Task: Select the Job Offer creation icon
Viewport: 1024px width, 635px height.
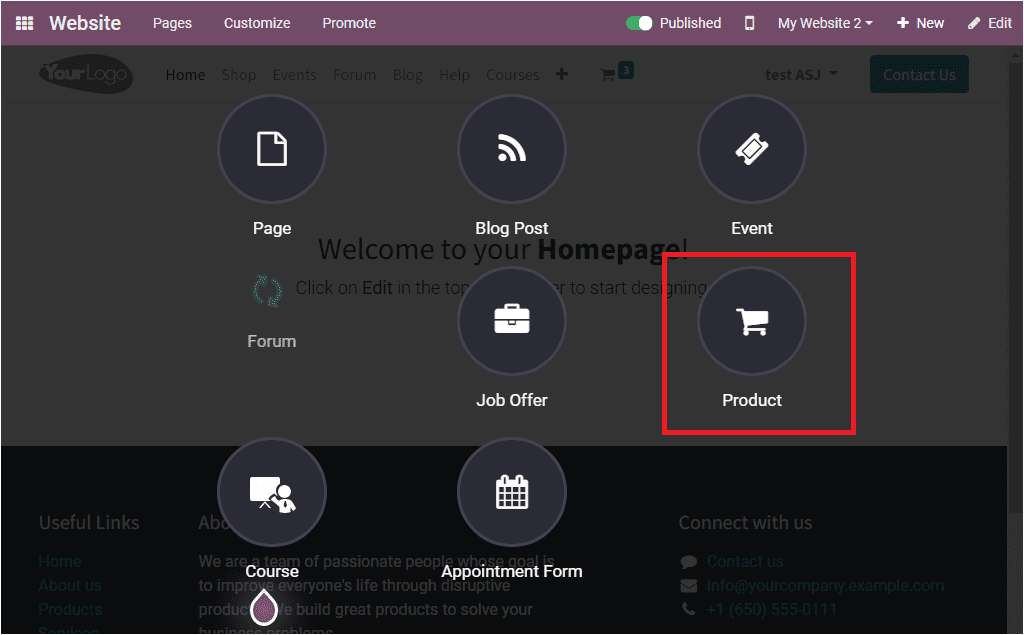Action: (x=511, y=320)
